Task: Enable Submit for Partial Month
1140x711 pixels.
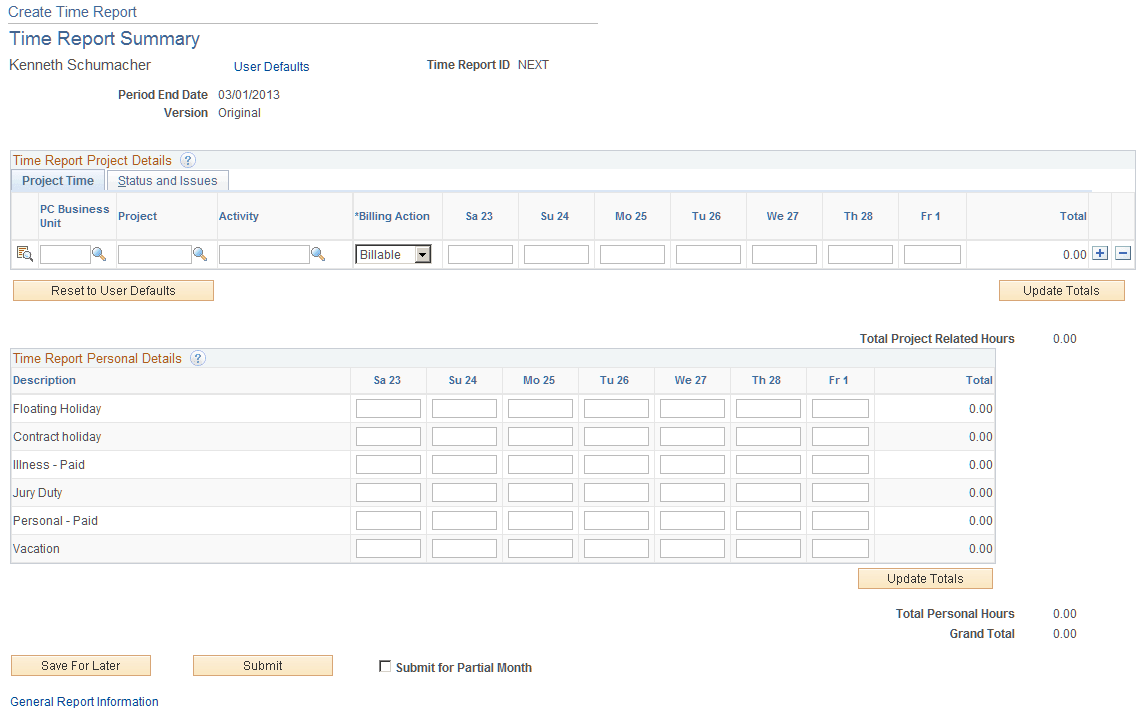Action: [385, 666]
